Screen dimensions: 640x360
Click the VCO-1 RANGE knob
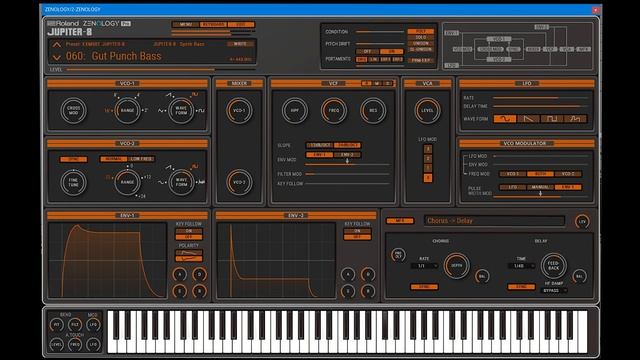127,110
